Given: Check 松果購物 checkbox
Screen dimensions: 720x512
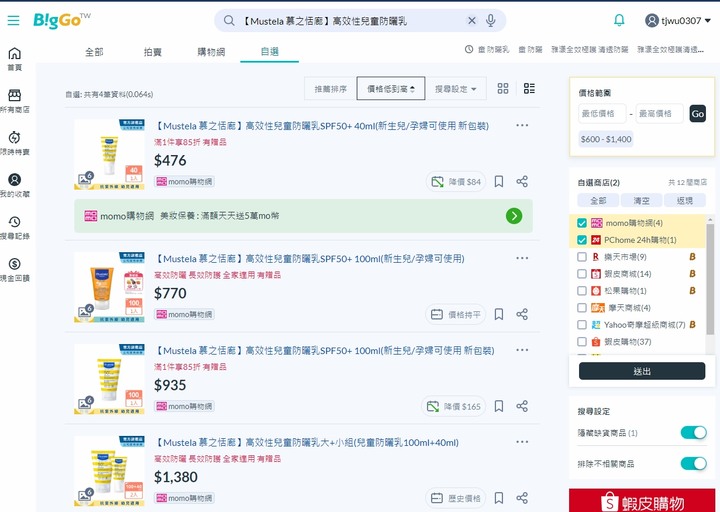Looking at the screenshot, I should [x=582, y=291].
